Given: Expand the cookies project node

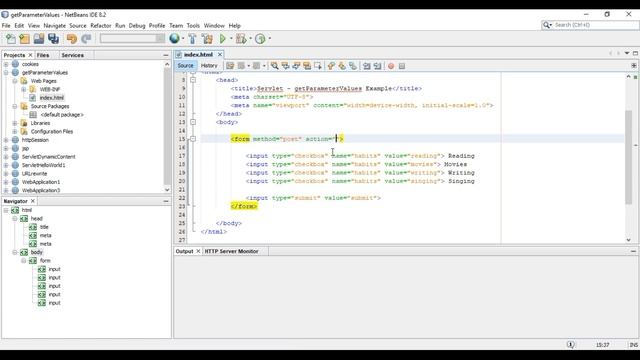Looking at the screenshot, I should (x=6, y=64).
